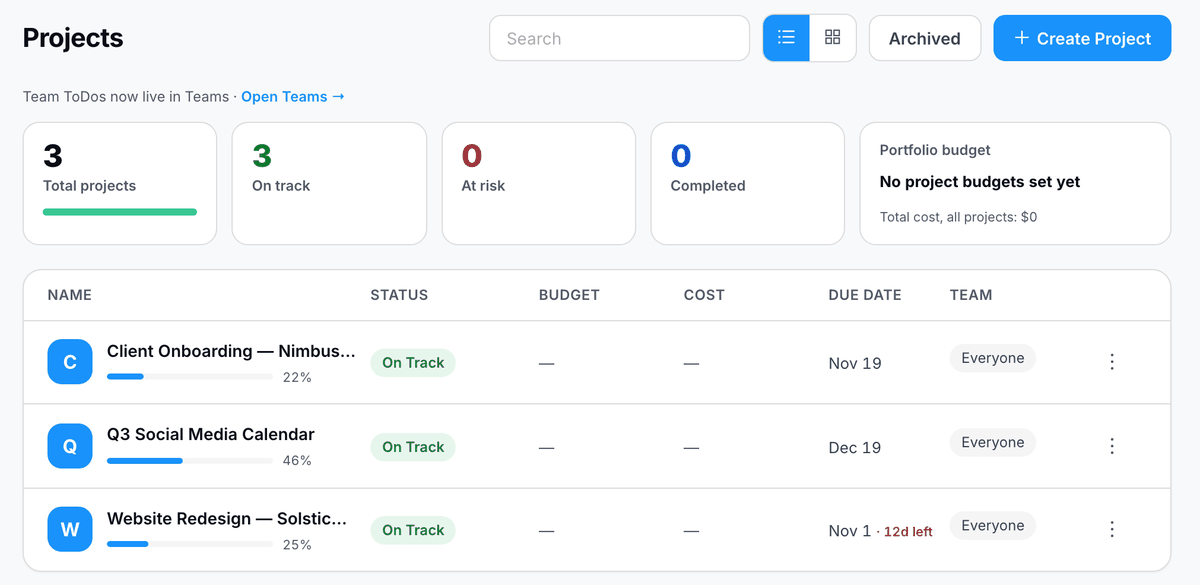Switch to grid view icon
Image resolution: width=1200 pixels, height=585 pixels.
tap(833, 38)
